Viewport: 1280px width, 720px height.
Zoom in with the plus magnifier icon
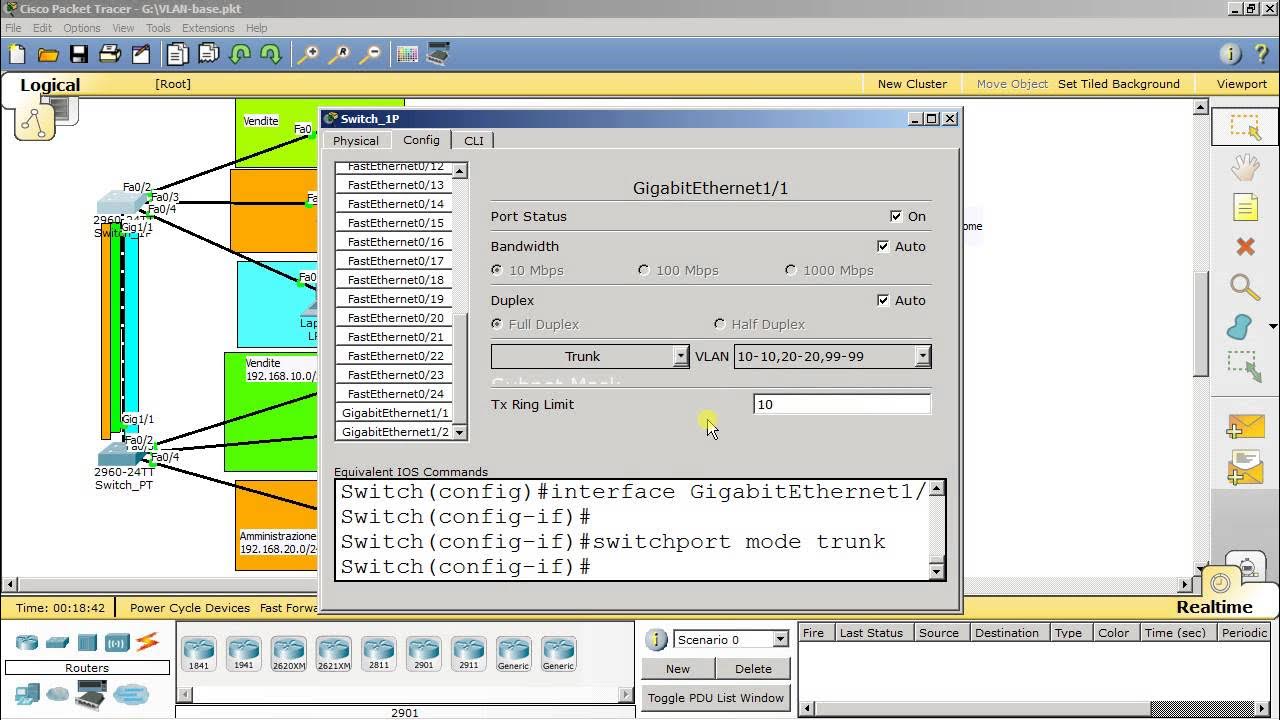(308, 54)
